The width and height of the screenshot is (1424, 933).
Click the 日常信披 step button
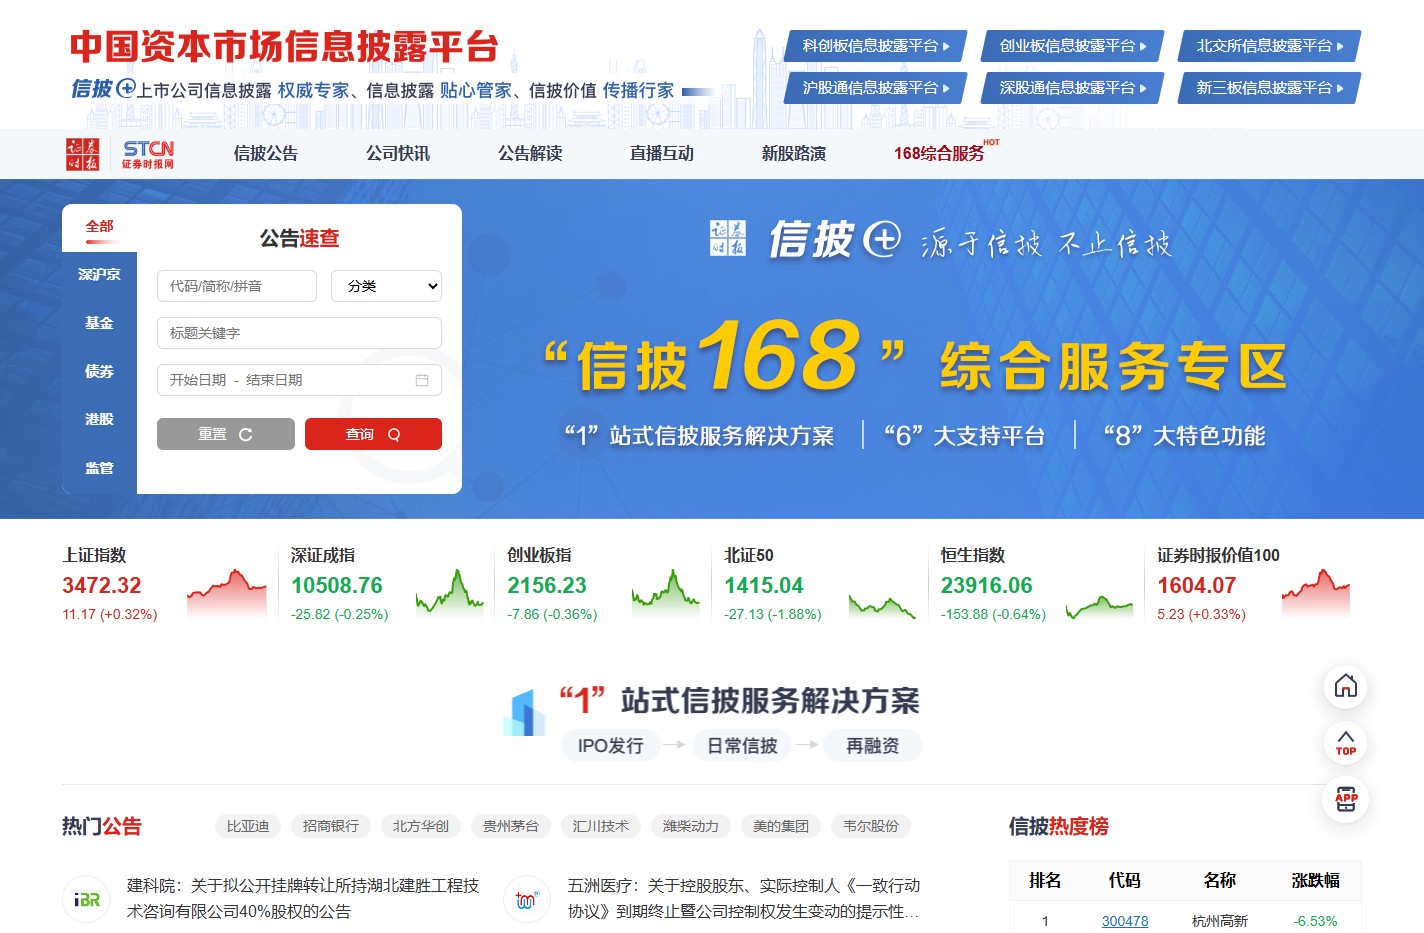point(742,746)
